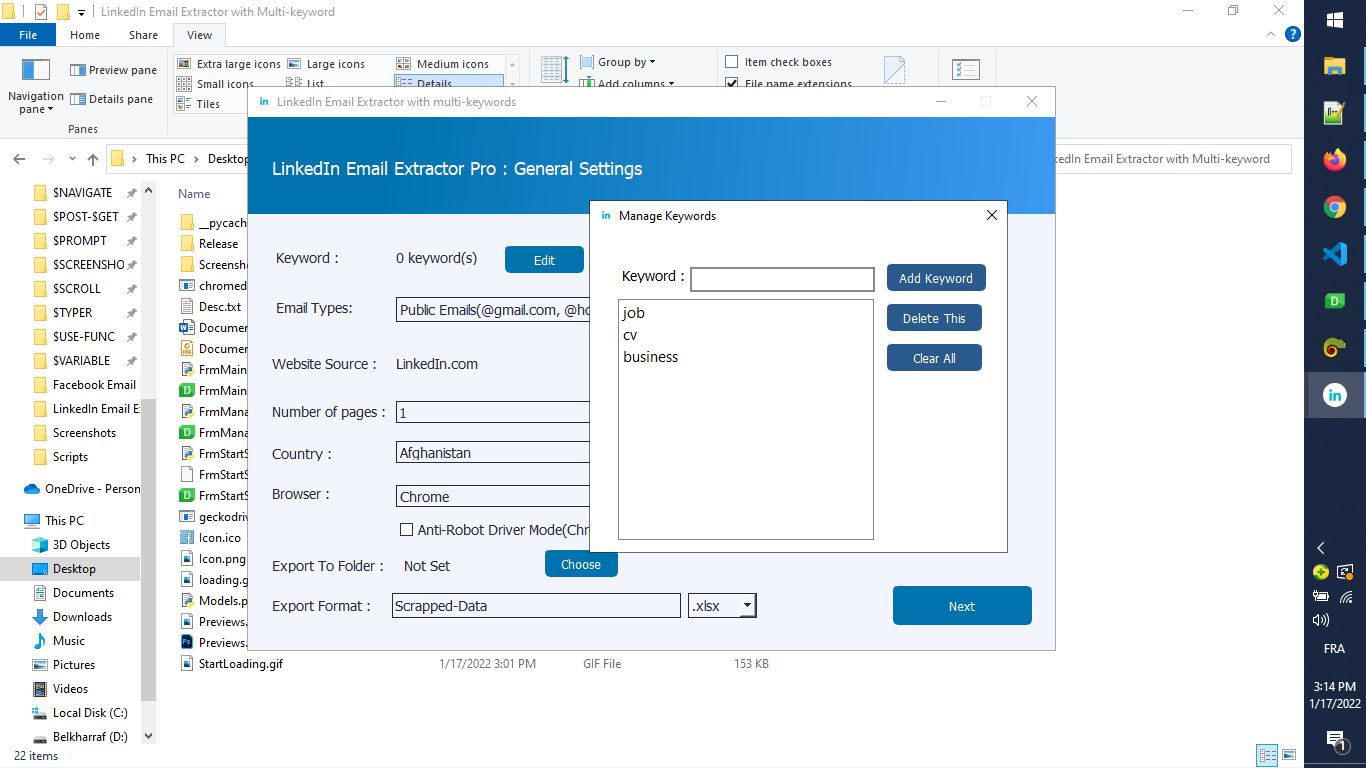Click the Number of pages field

pyautogui.click(x=493, y=412)
